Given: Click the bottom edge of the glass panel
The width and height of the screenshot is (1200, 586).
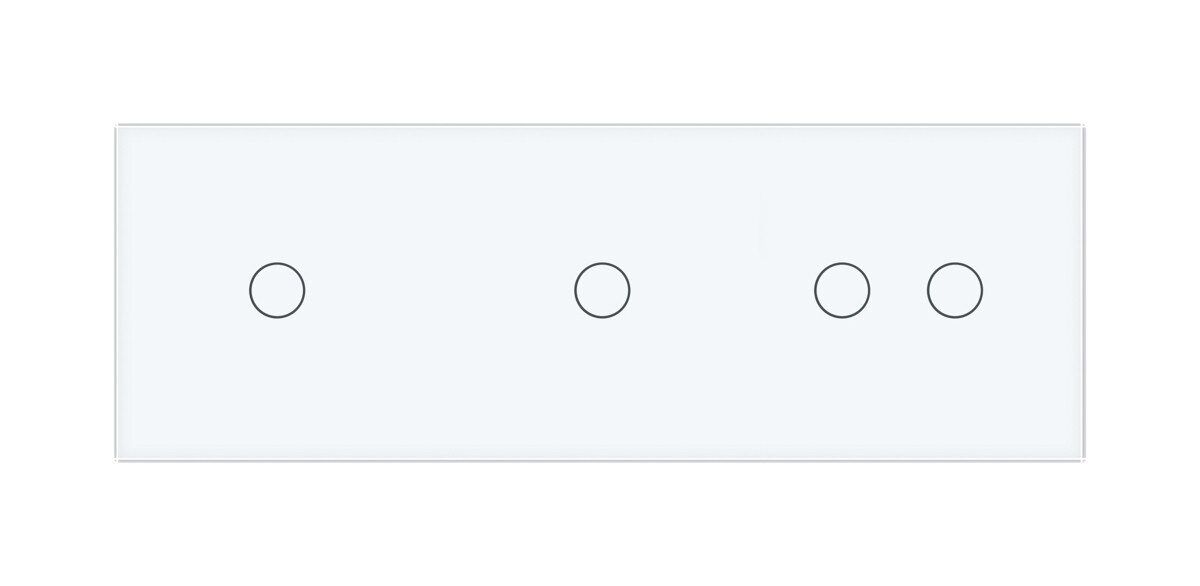Looking at the screenshot, I should pyautogui.click(x=601, y=460).
